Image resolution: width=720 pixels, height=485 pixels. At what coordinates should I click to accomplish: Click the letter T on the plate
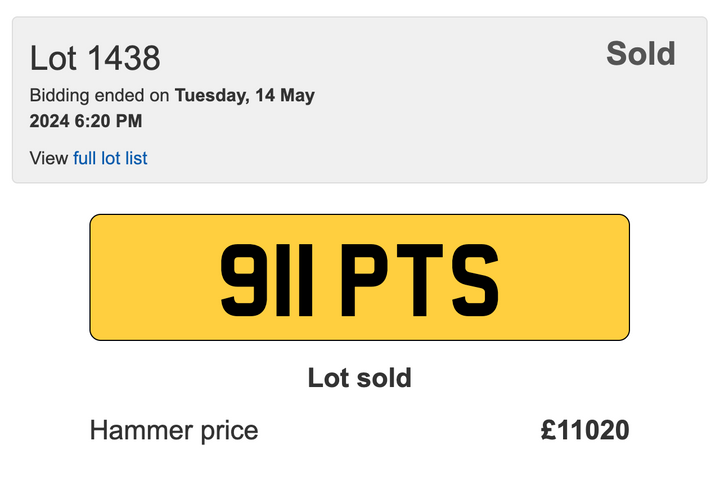(x=420, y=277)
